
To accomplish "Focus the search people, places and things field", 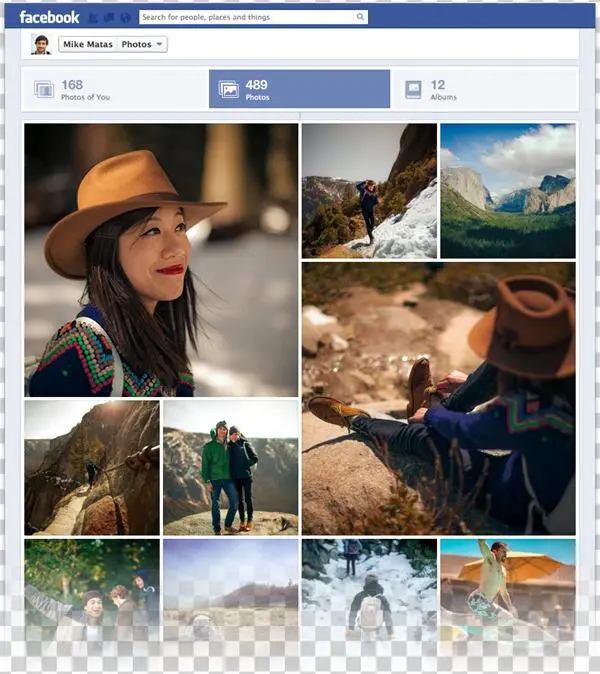I will pyautogui.click(x=246, y=17).
